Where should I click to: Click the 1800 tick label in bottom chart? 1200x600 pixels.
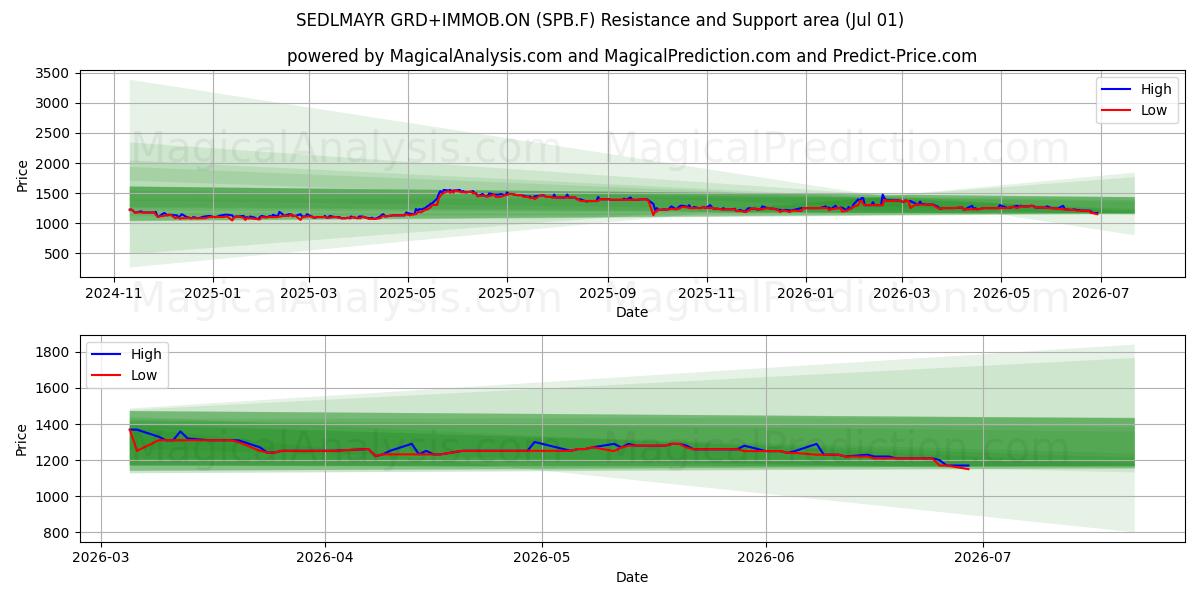[52, 352]
